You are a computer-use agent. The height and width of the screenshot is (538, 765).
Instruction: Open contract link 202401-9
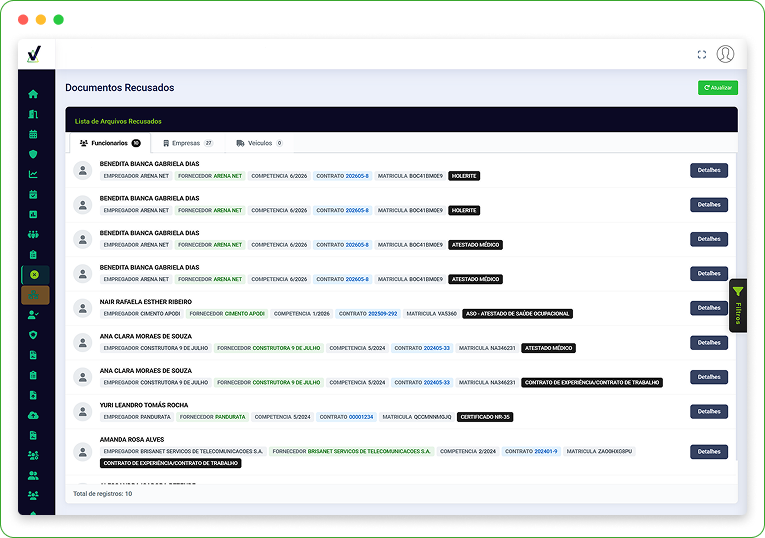pos(545,452)
